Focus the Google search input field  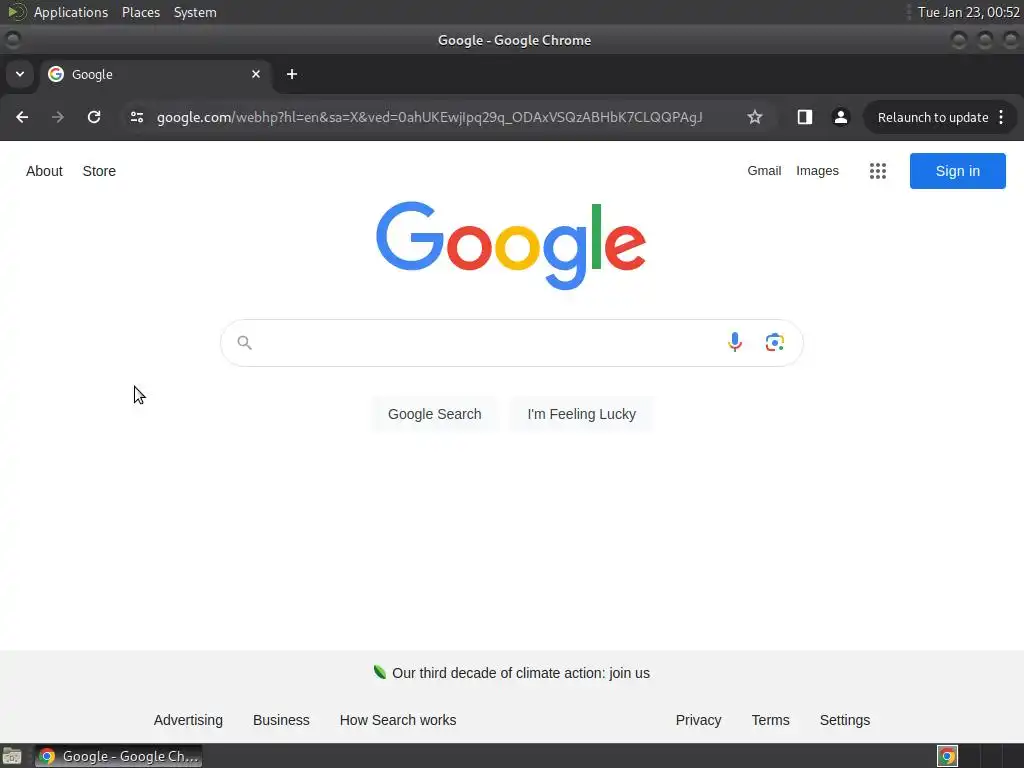(487, 343)
